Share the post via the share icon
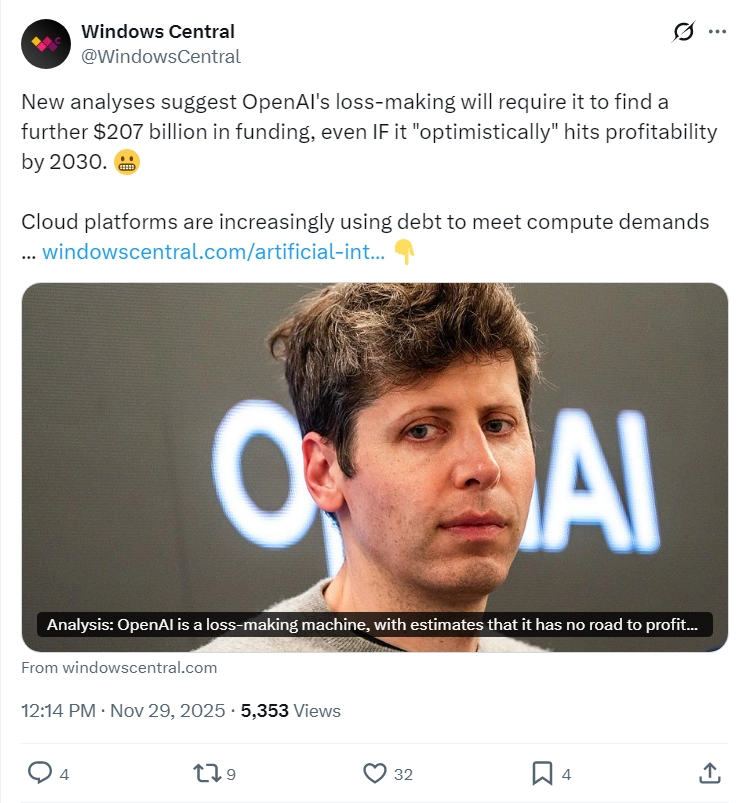The image size is (749, 803). click(x=710, y=772)
